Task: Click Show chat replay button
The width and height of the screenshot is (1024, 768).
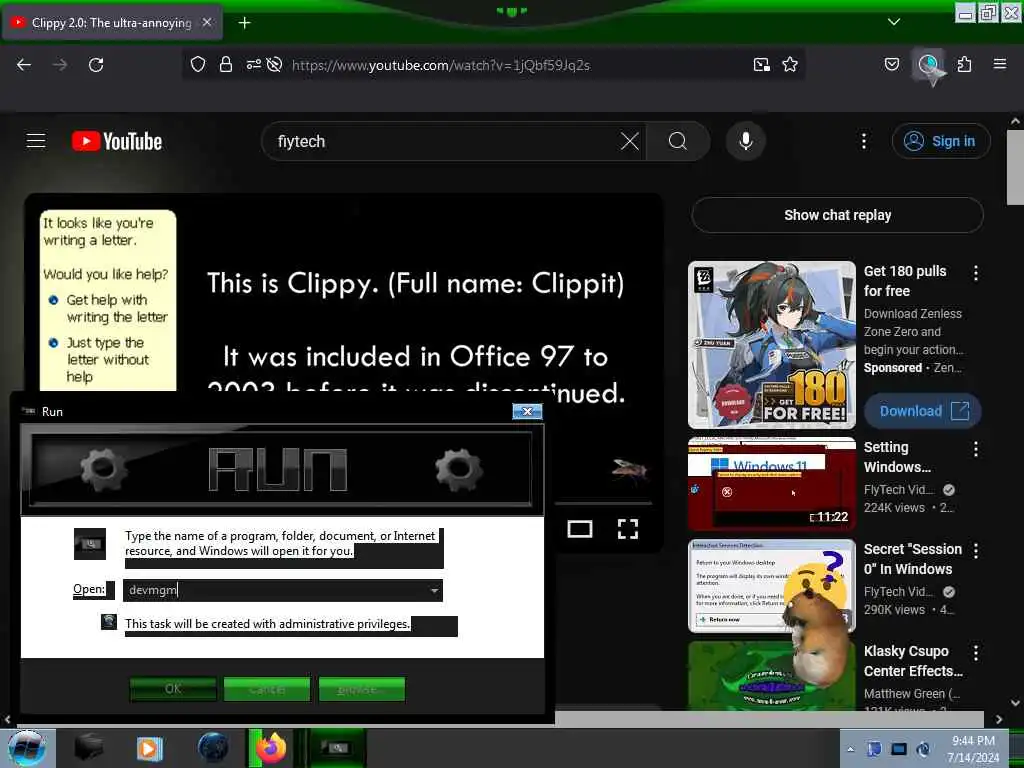Action: (x=837, y=215)
